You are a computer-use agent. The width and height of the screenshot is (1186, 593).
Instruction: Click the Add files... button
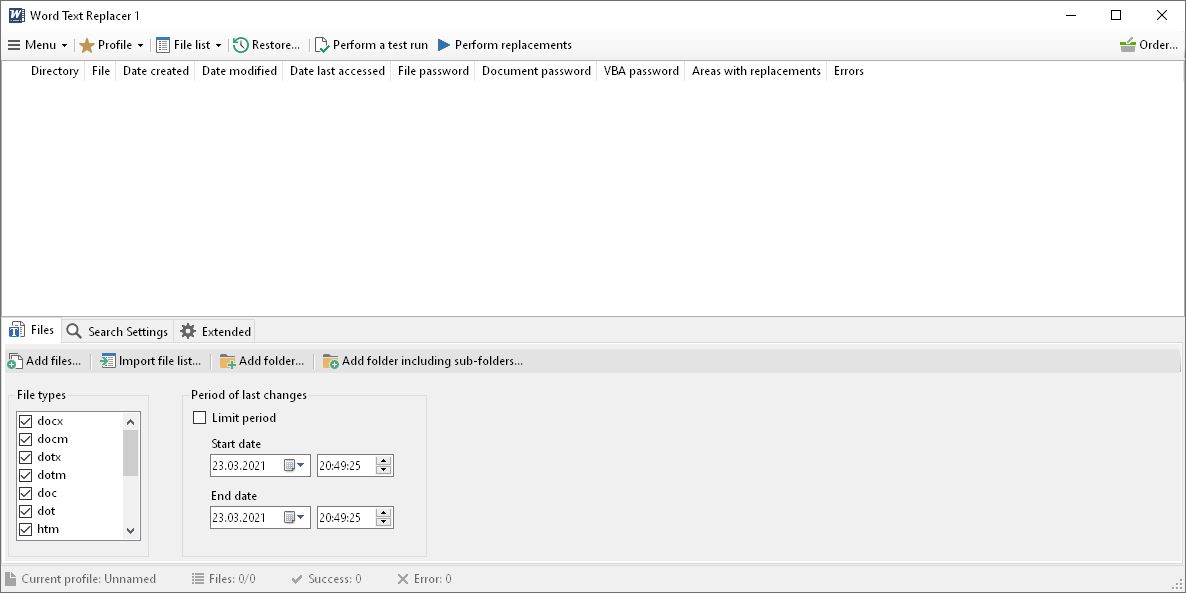pos(45,362)
